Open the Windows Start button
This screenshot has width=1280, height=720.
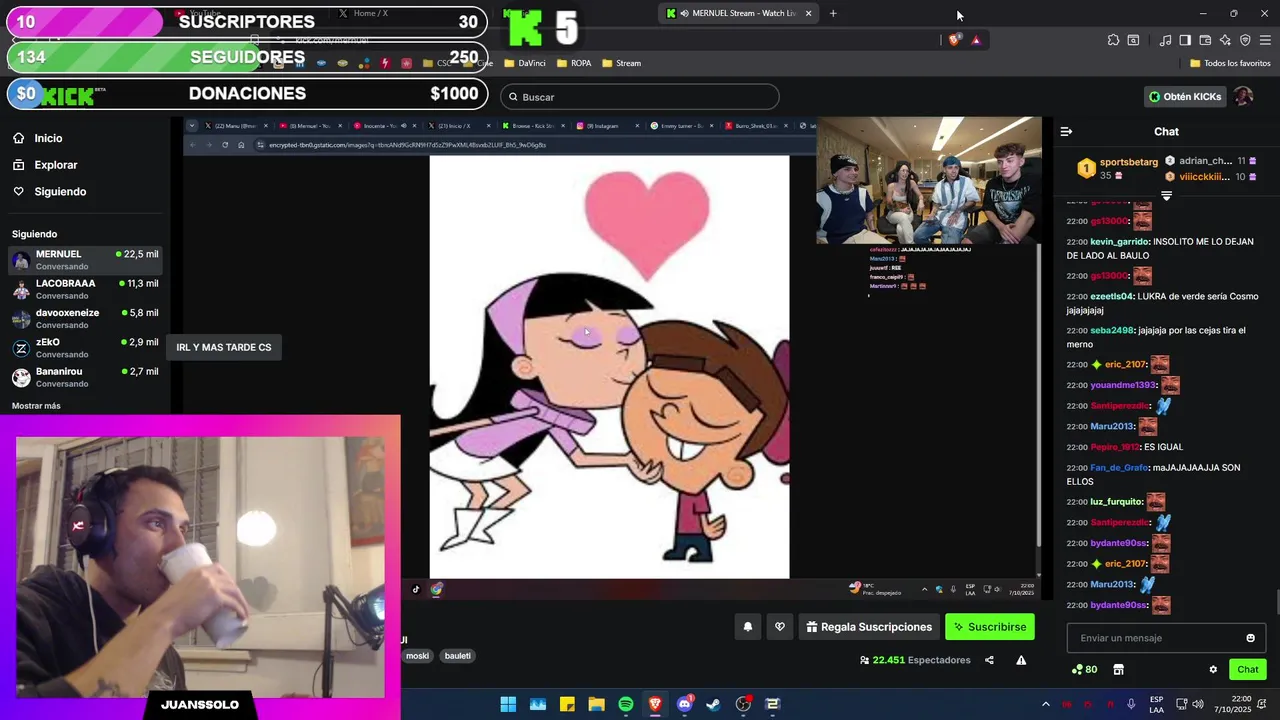(508, 704)
